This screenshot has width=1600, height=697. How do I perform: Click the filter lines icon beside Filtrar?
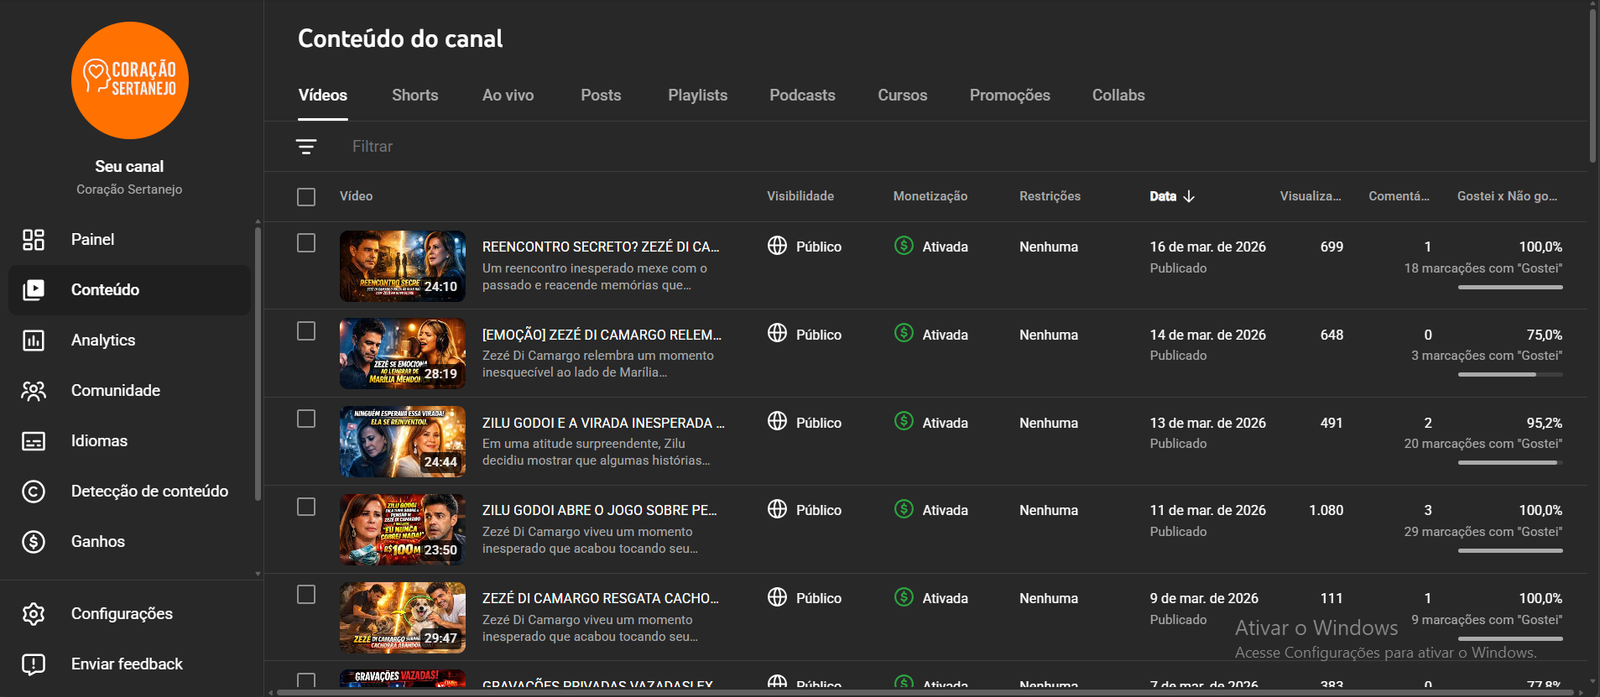point(306,147)
